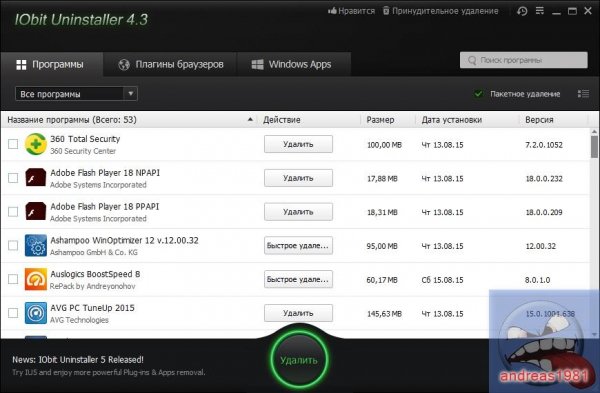Sort by Действие column header
600x393 pixels.
(x=309, y=120)
